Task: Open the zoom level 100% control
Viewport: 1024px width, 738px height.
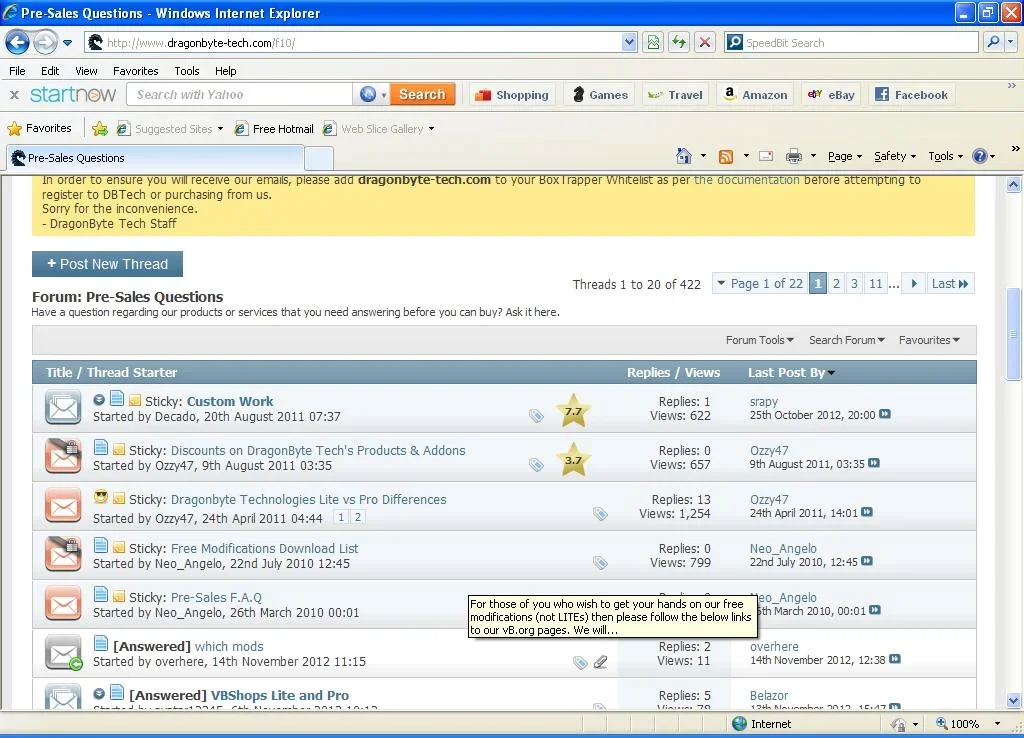Action: tap(968, 724)
